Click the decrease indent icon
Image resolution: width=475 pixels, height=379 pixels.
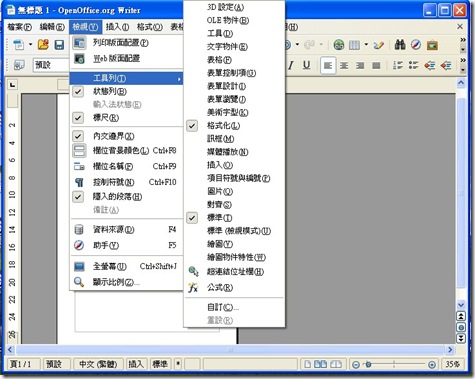tap(430, 65)
